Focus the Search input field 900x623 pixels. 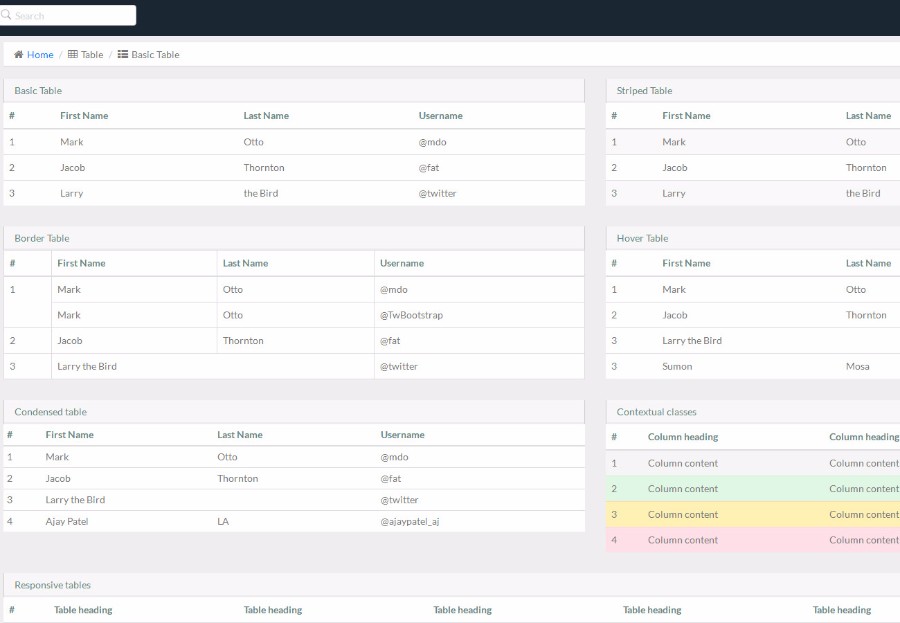(x=68, y=16)
